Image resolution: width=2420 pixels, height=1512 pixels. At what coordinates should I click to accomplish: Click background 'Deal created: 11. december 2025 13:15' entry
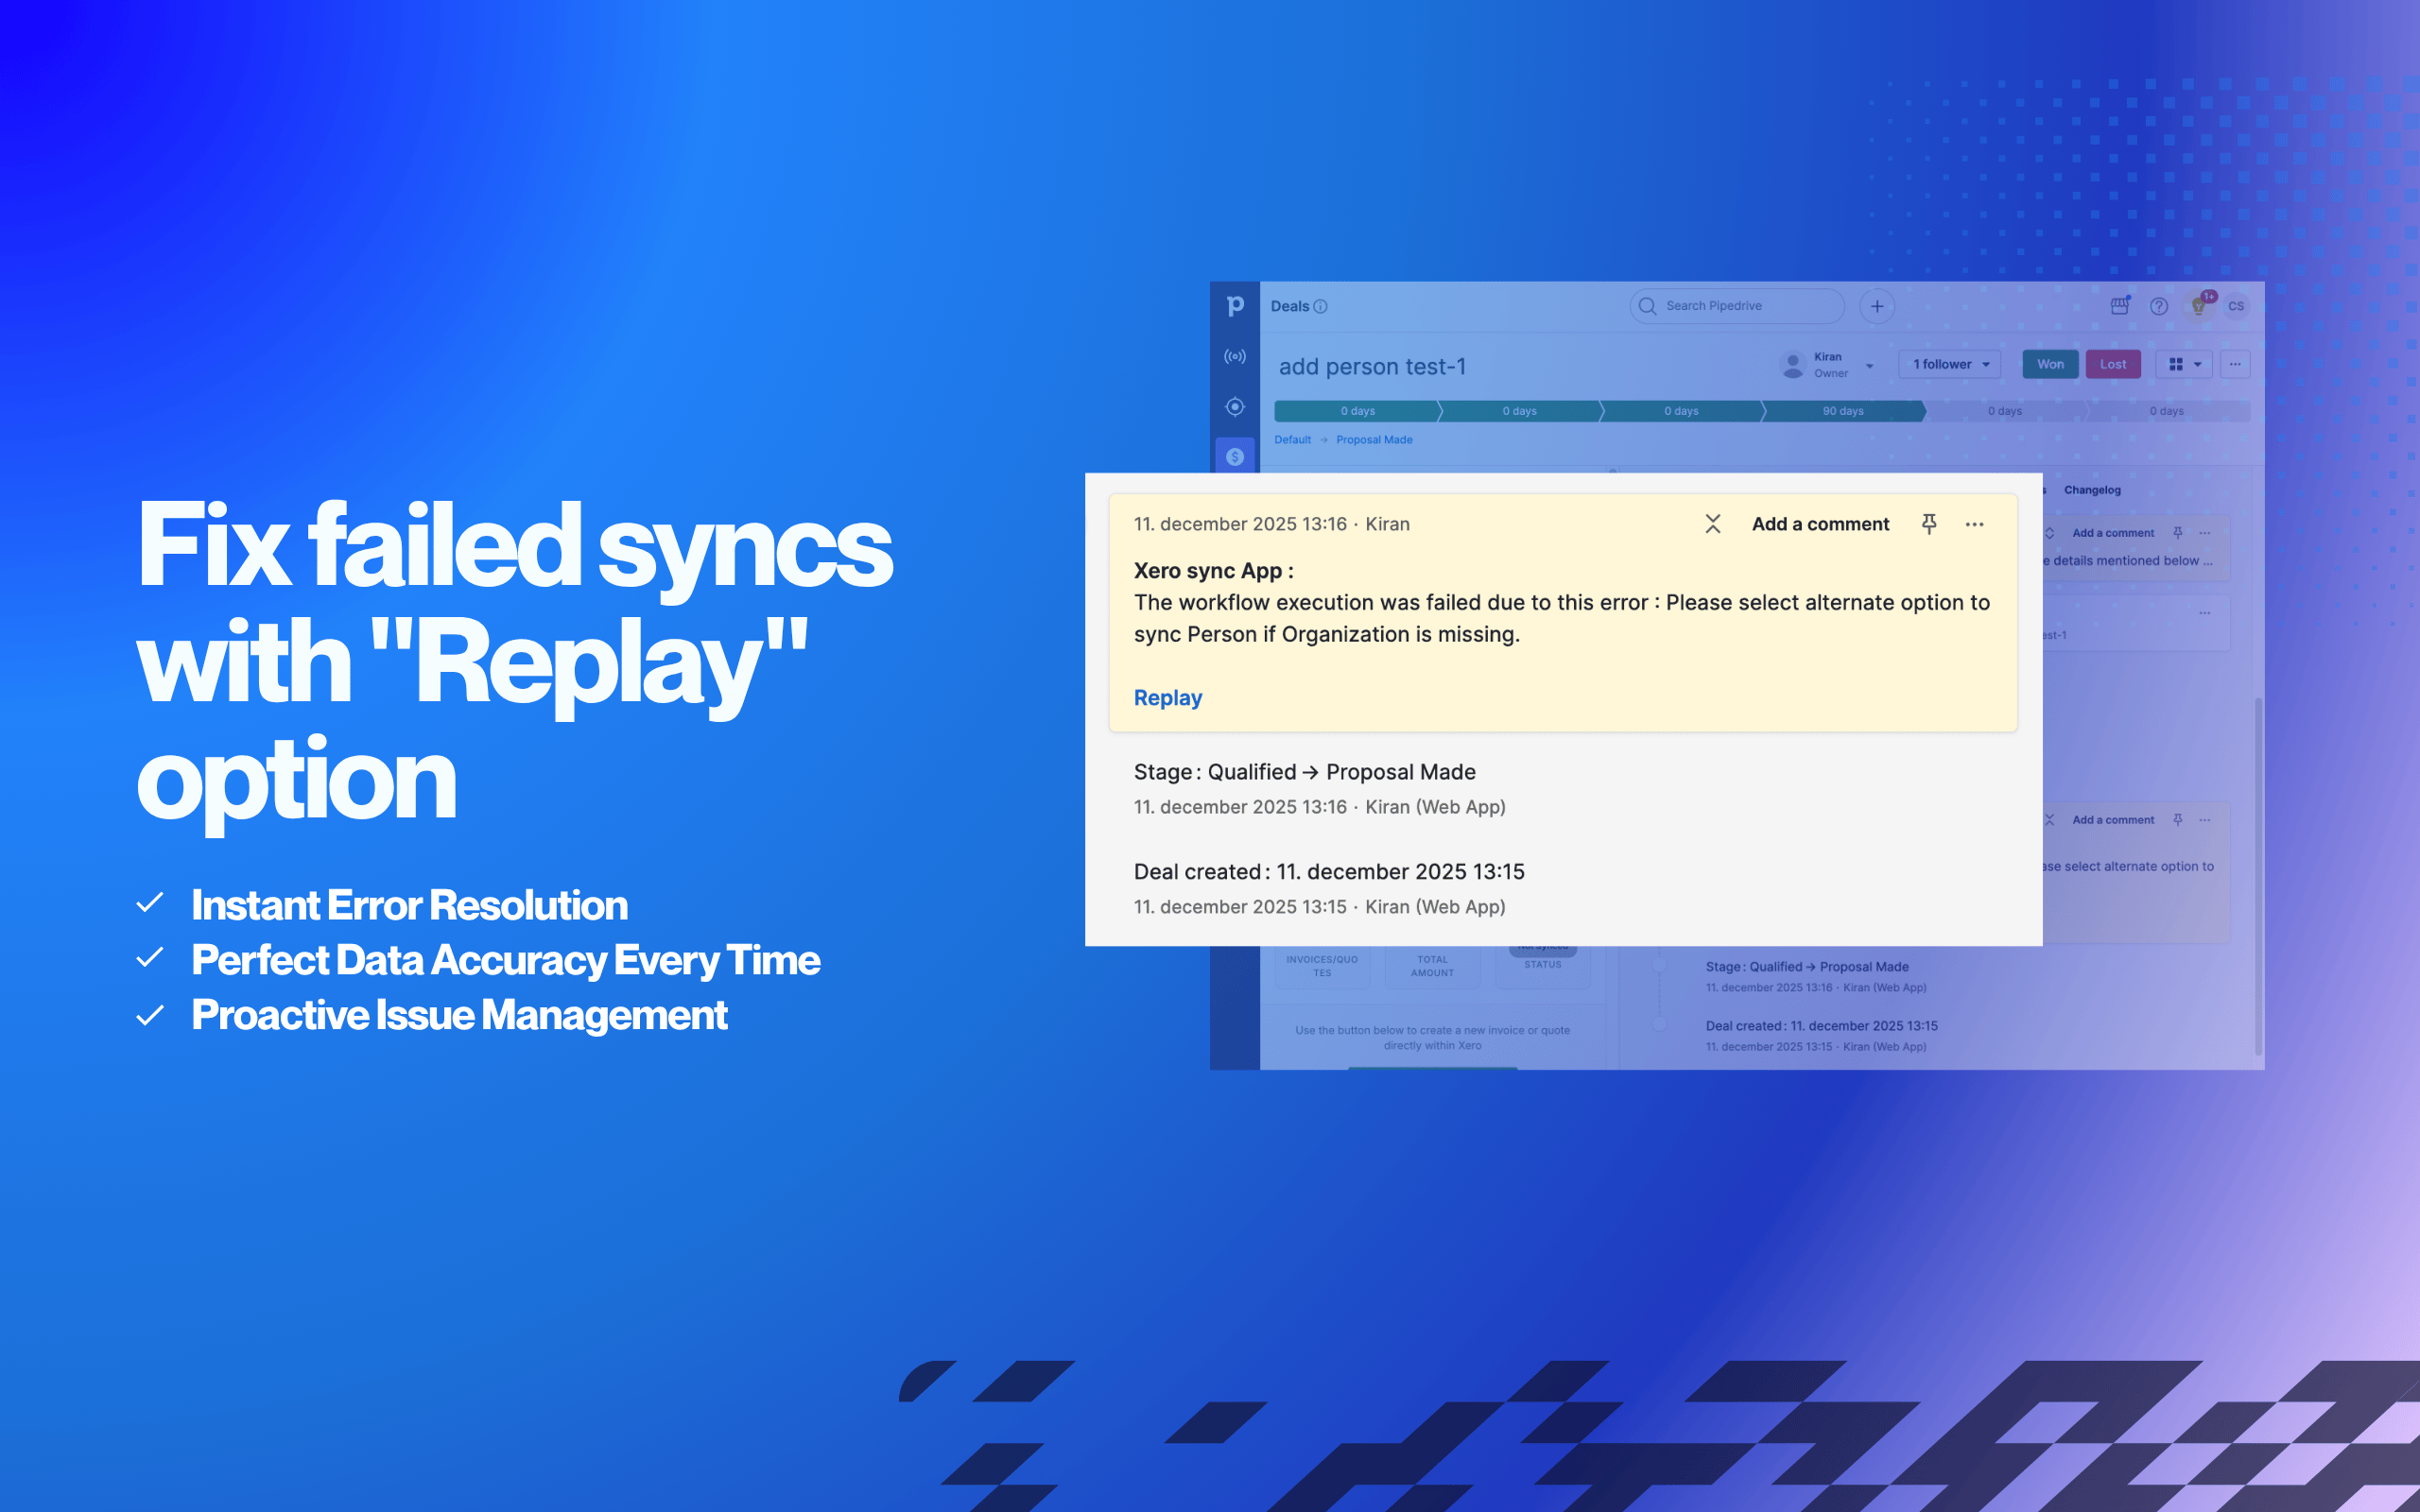point(1821,1026)
